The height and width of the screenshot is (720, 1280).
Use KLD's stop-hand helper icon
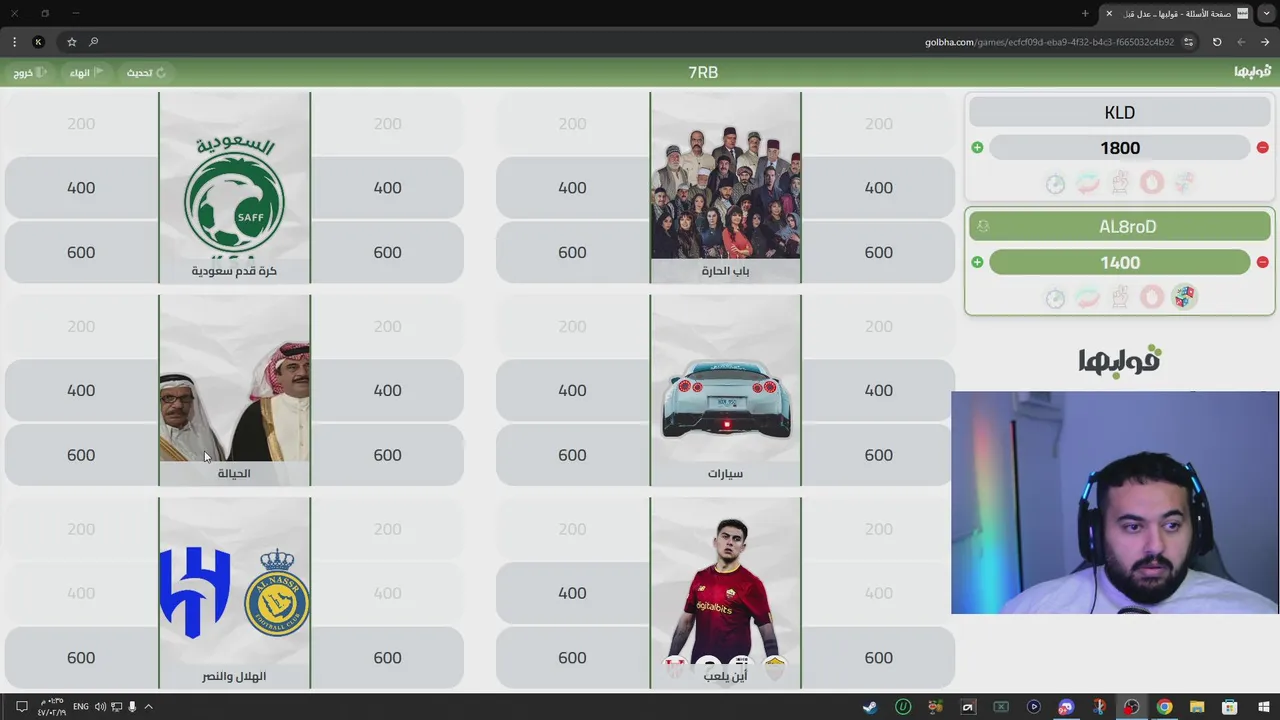point(1152,183)
